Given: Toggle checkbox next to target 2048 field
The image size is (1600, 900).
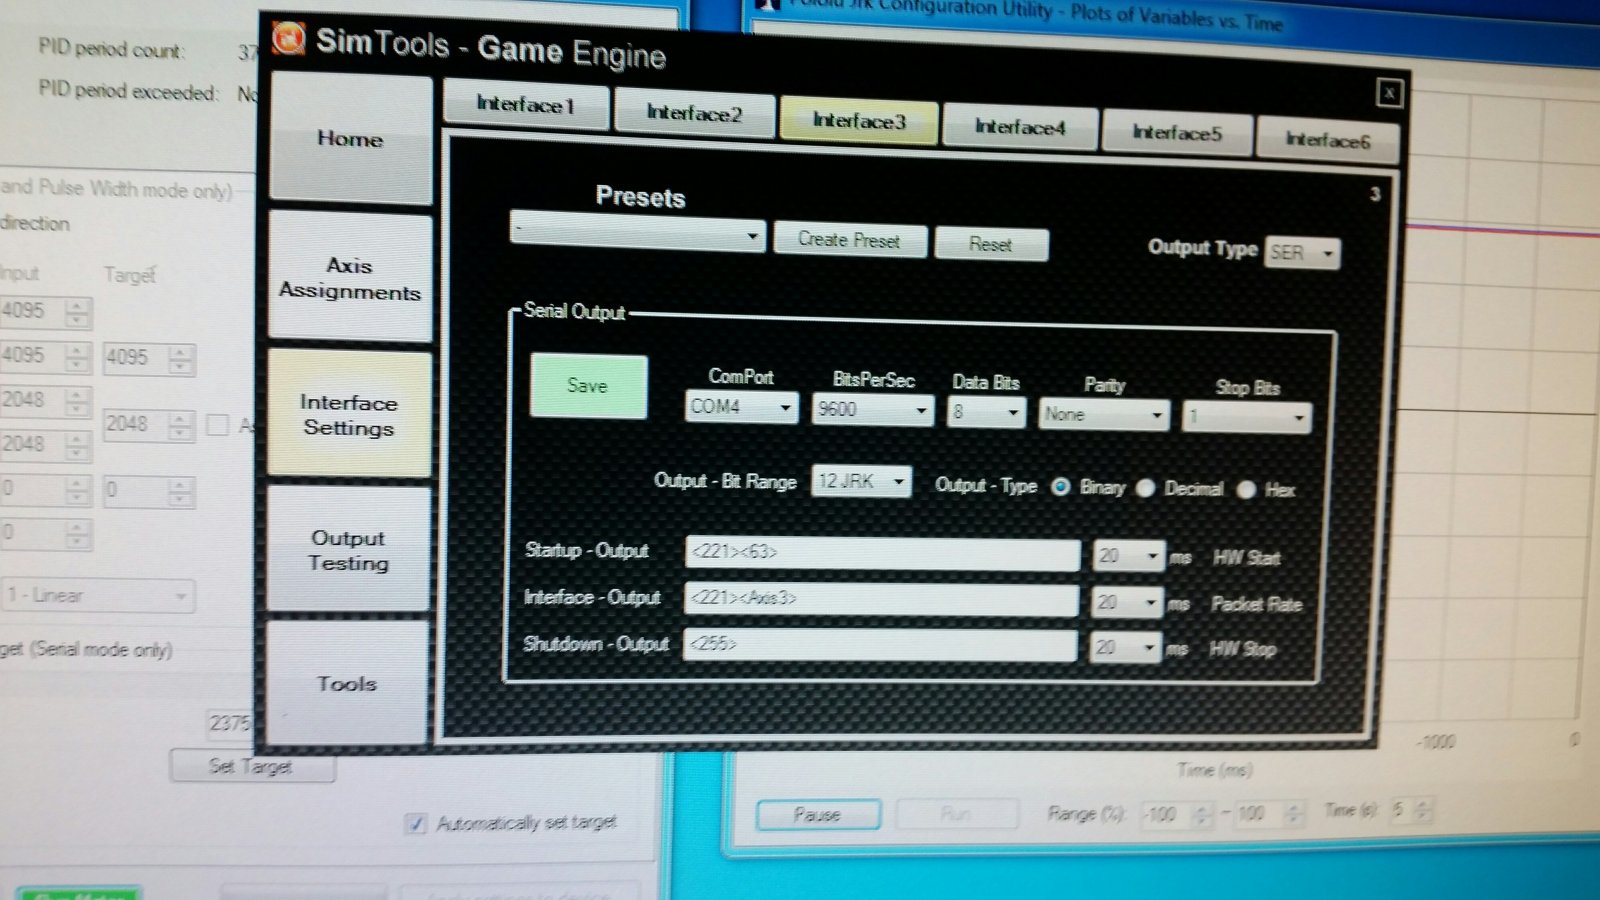Looking at the screenshot, I should coord(217,425).
